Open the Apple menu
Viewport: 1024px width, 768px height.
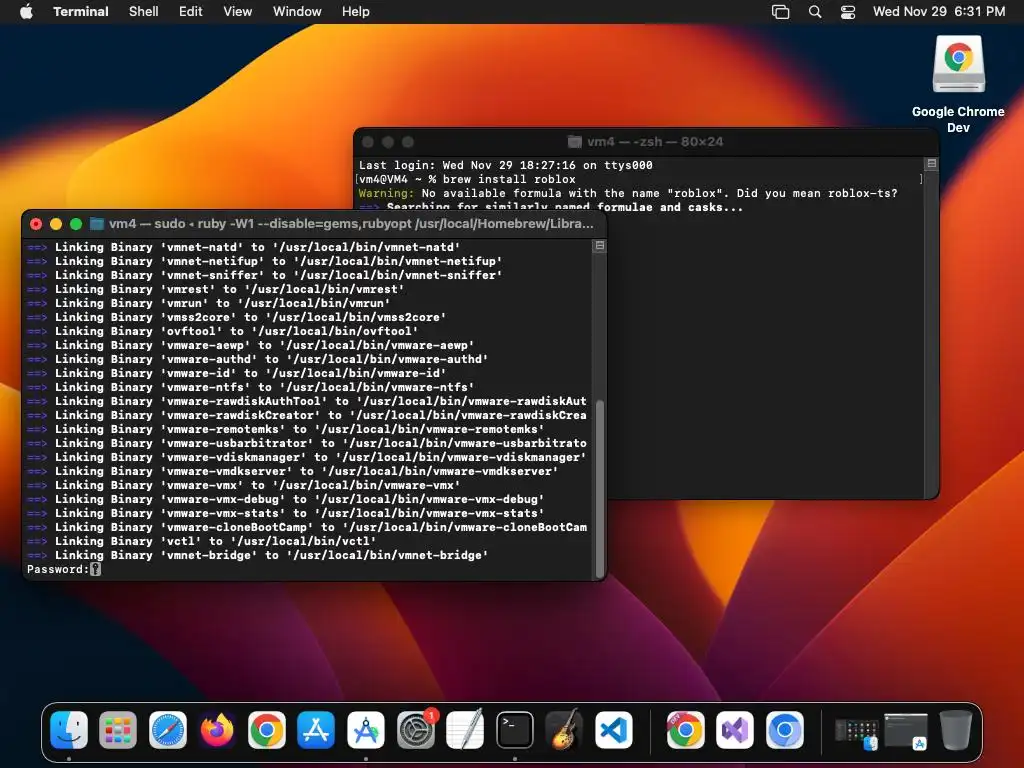coord(26,11)
